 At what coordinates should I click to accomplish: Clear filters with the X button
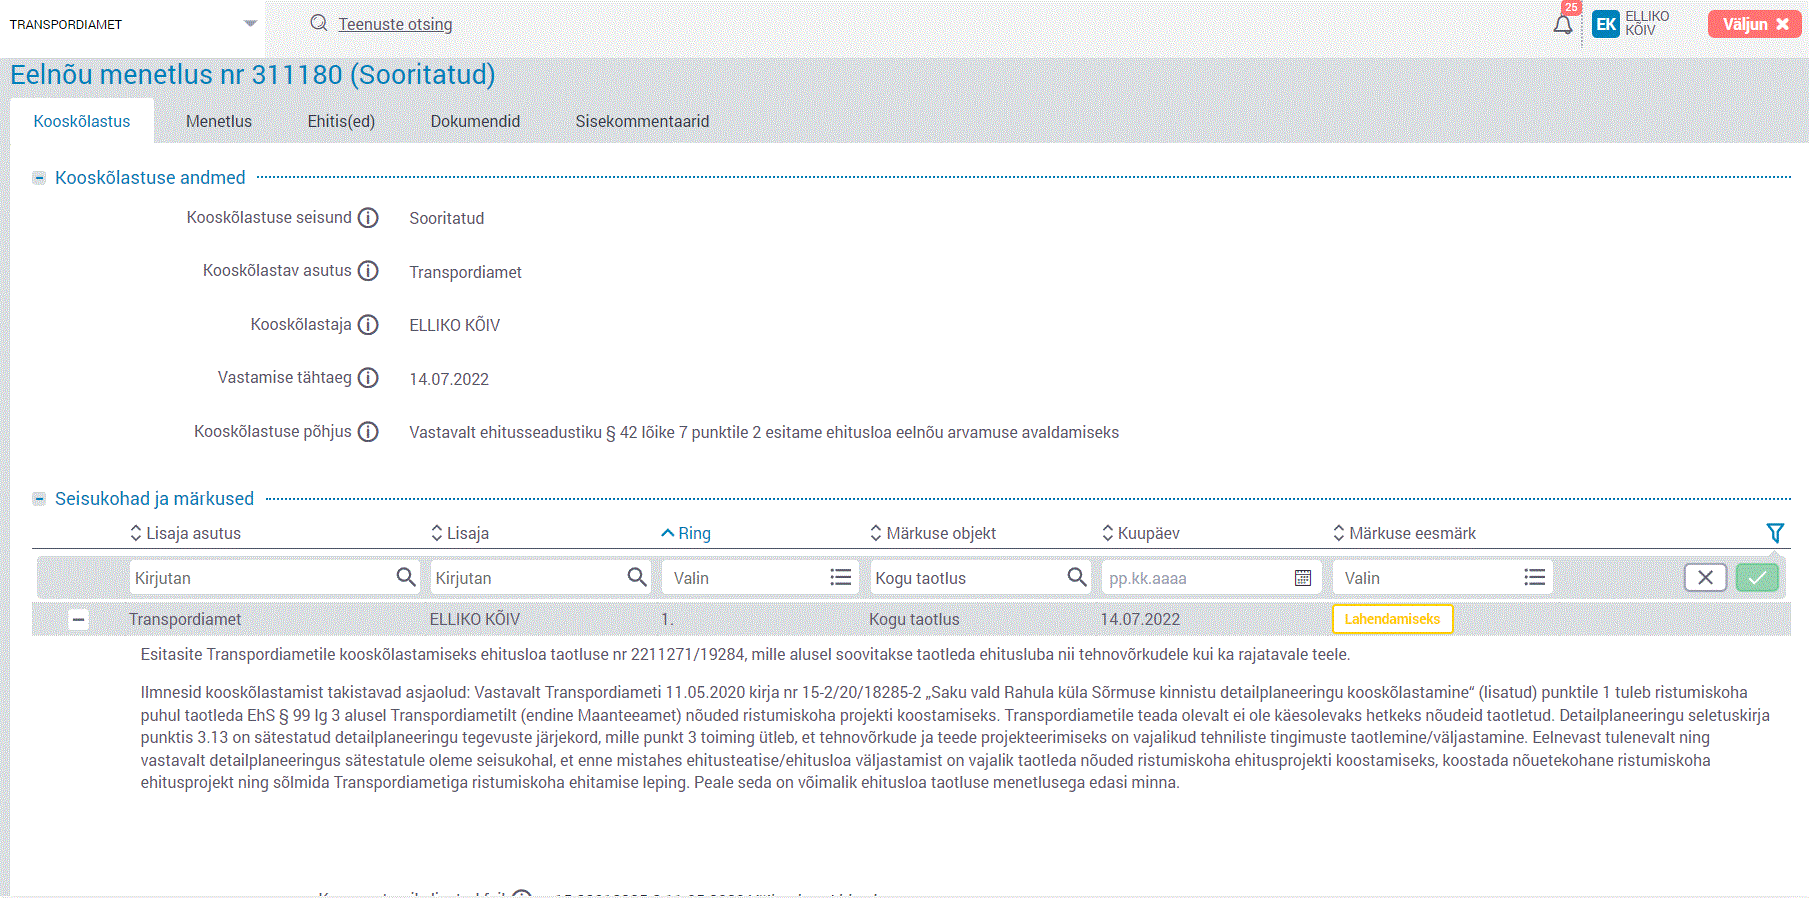coord(1705,578)
